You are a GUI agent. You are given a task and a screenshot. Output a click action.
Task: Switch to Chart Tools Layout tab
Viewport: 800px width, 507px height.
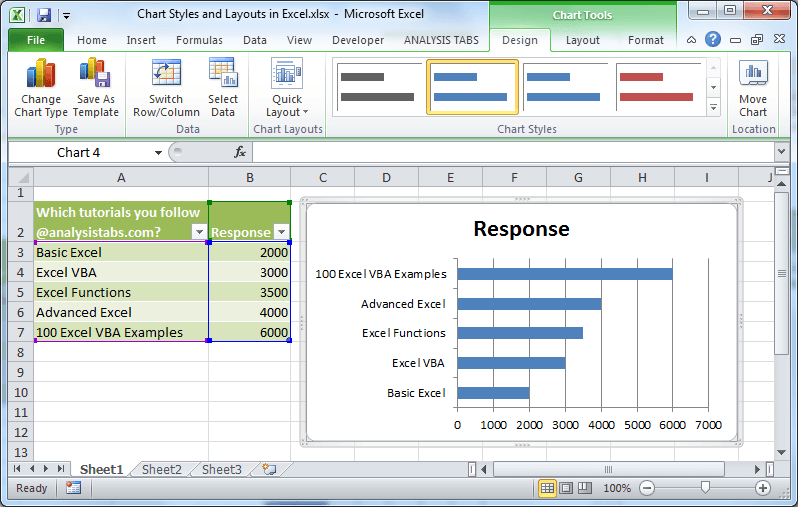pyautogui.click(x=582, y=40)
